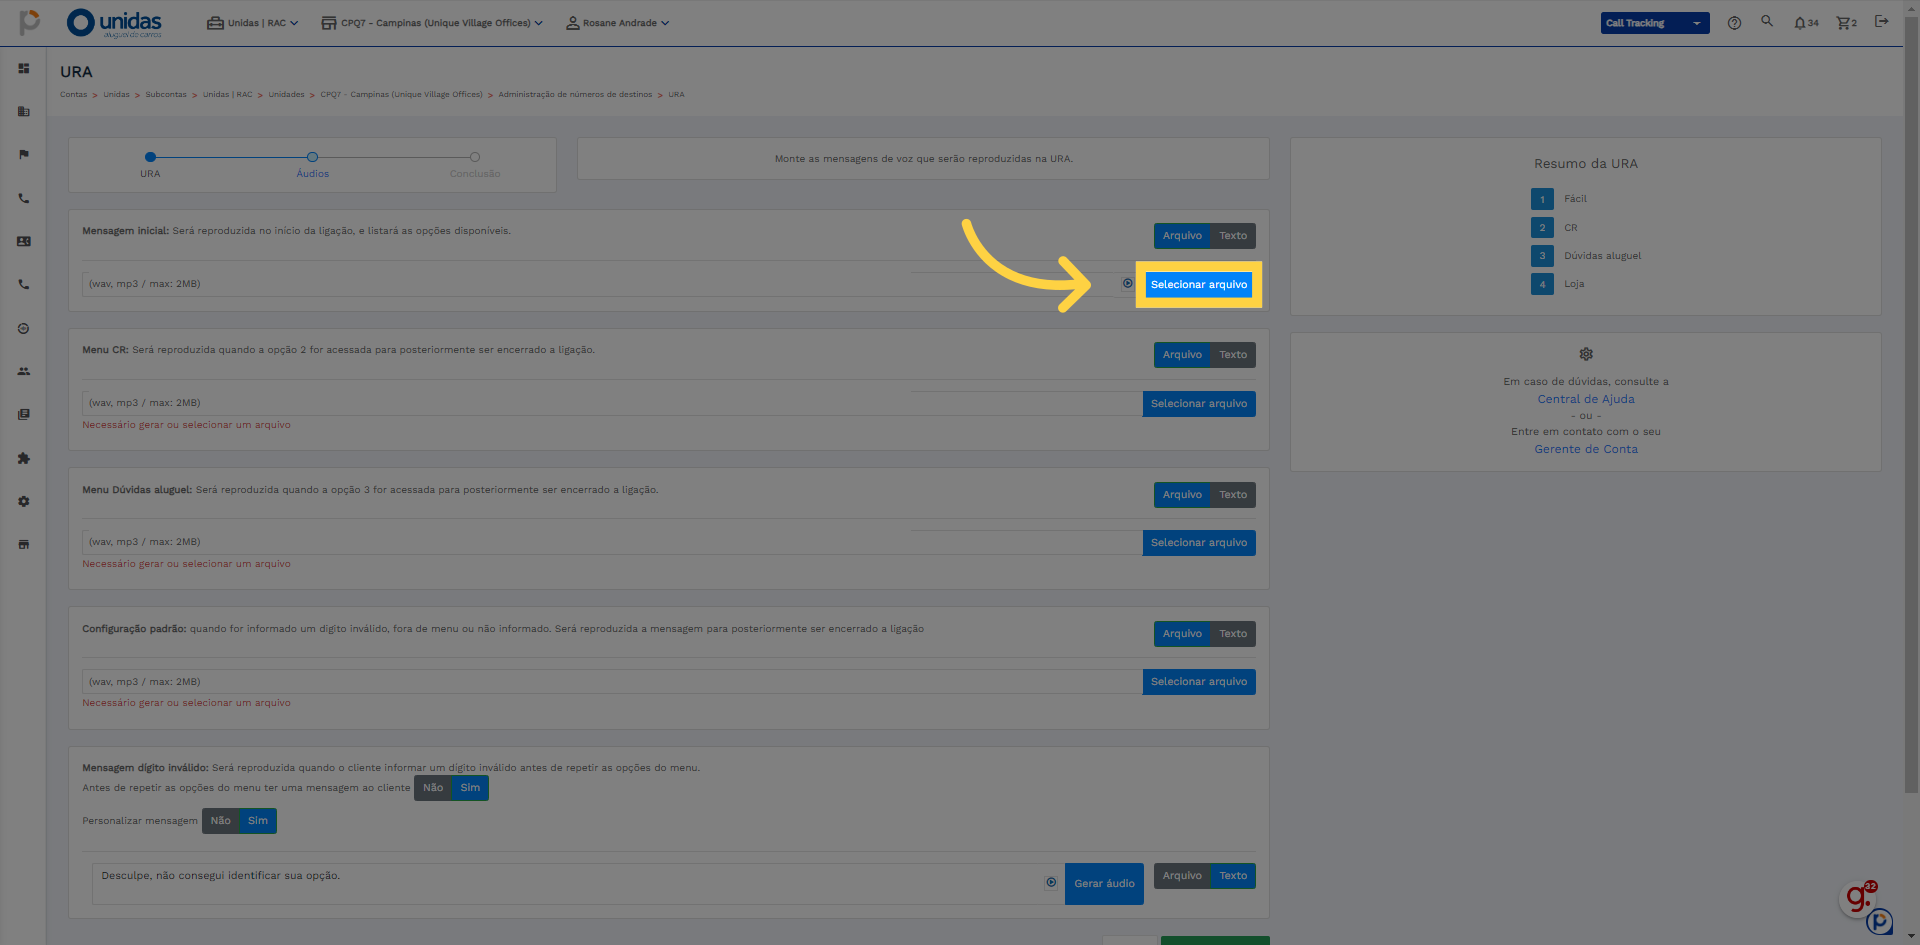Screen dimensions: 1920x945
Task: Select Arquivo for invalid digit message
Action: 1182,876
